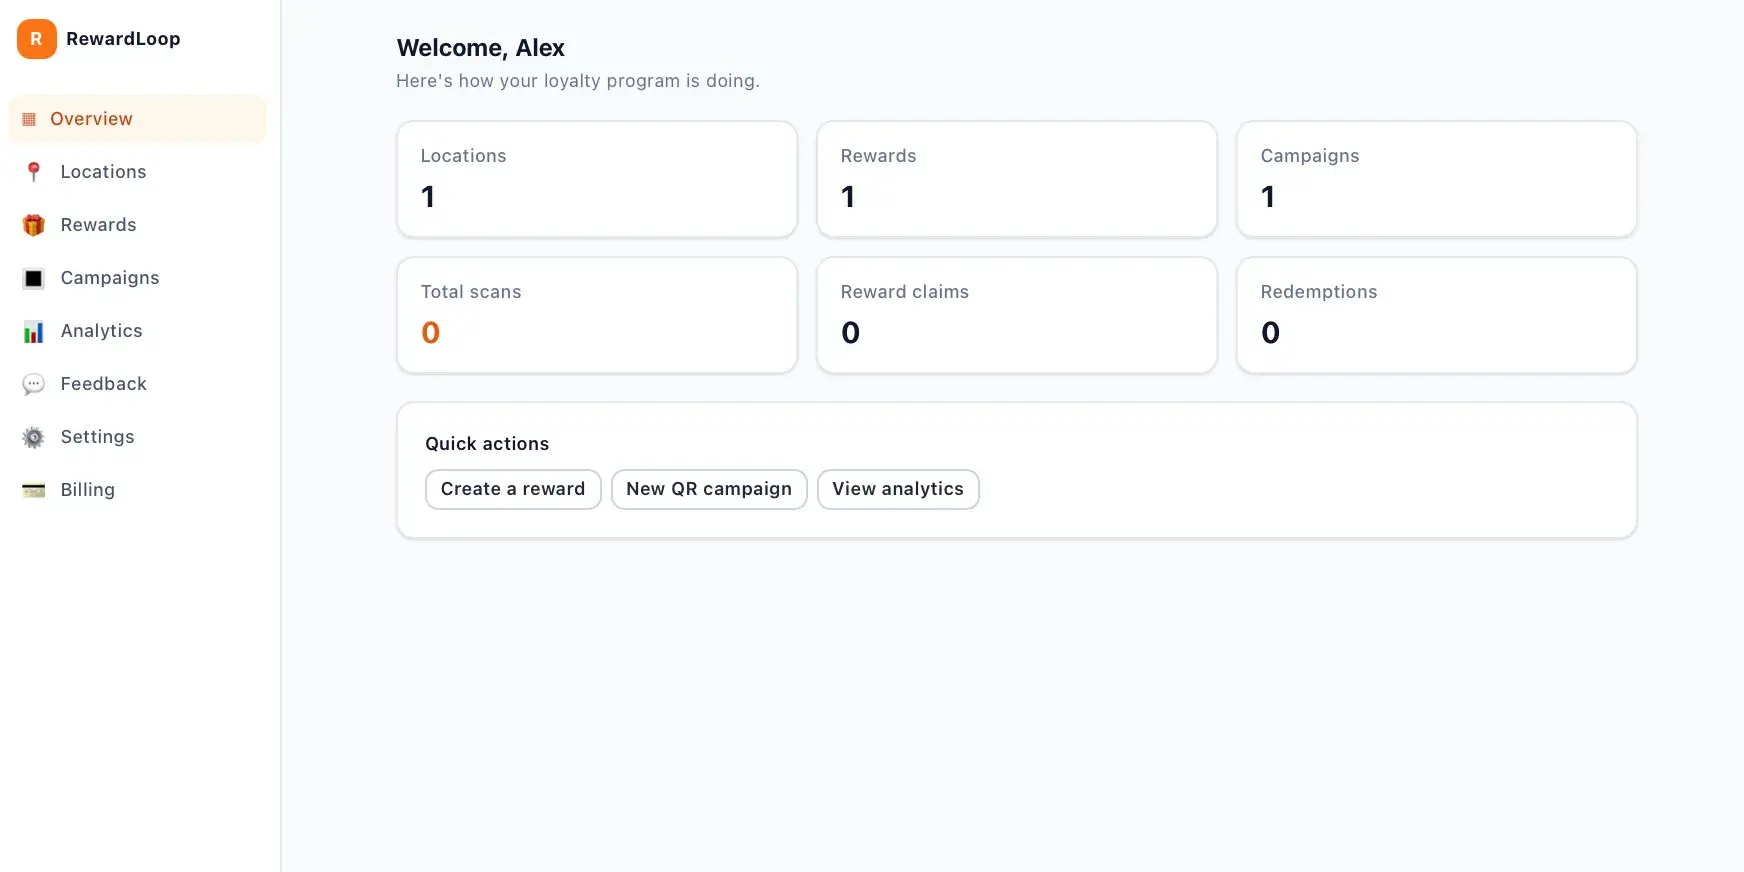The width and height of the screenshot is (1744, 872).
Task: Open the Analytics sidebar label
Action: pyautogui.click(x=101, y=331)
